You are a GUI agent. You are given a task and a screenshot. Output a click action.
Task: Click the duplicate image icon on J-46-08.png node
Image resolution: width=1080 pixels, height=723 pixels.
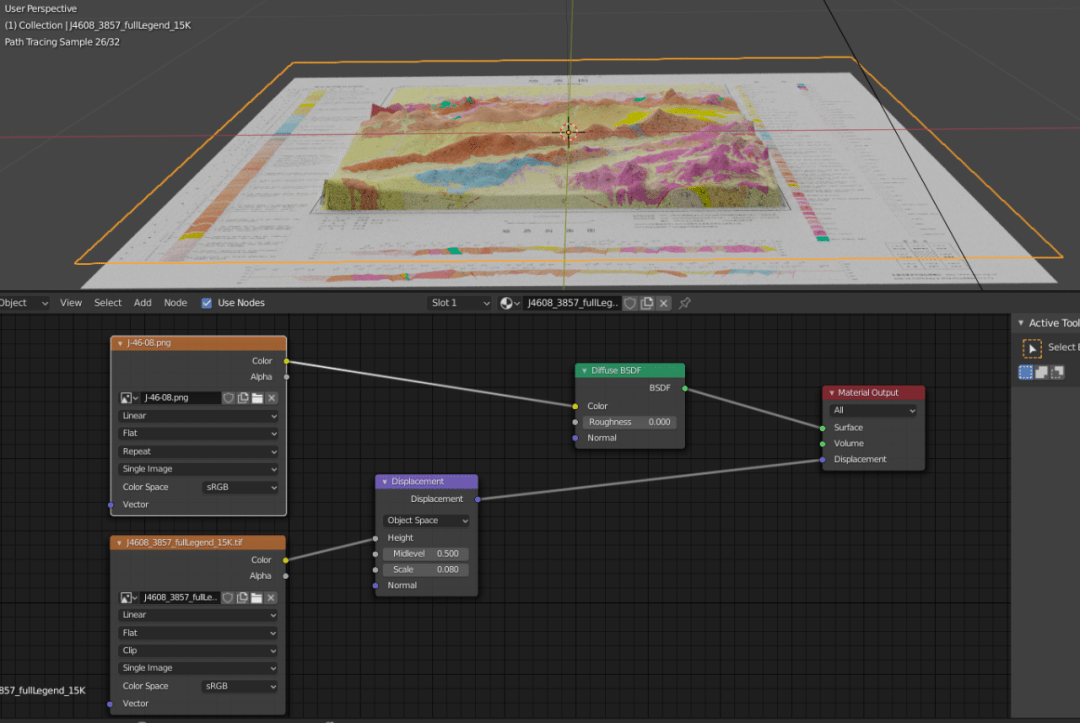(x=243, y=398)
